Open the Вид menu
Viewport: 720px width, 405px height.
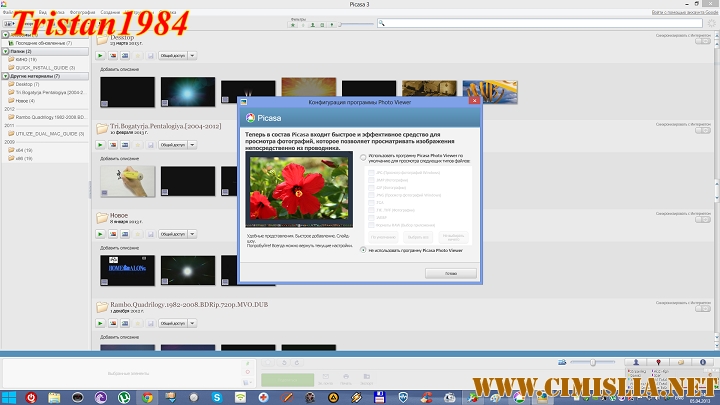point(42,12)
